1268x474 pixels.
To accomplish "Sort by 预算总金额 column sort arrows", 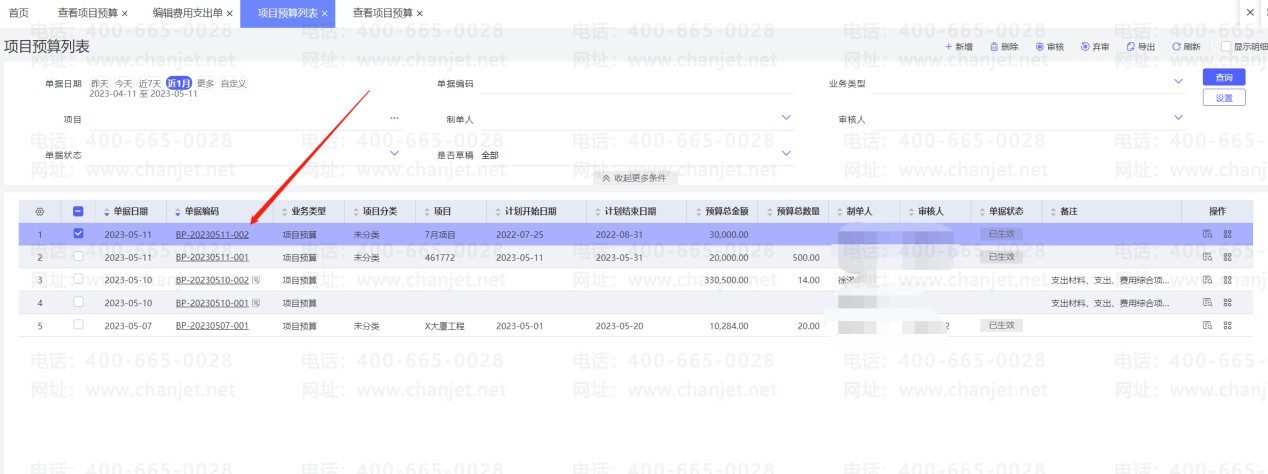I will coord(699,212).
